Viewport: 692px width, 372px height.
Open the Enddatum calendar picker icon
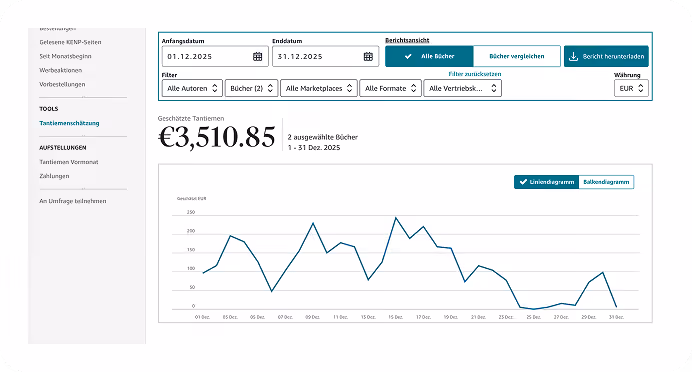pos(368,56)
